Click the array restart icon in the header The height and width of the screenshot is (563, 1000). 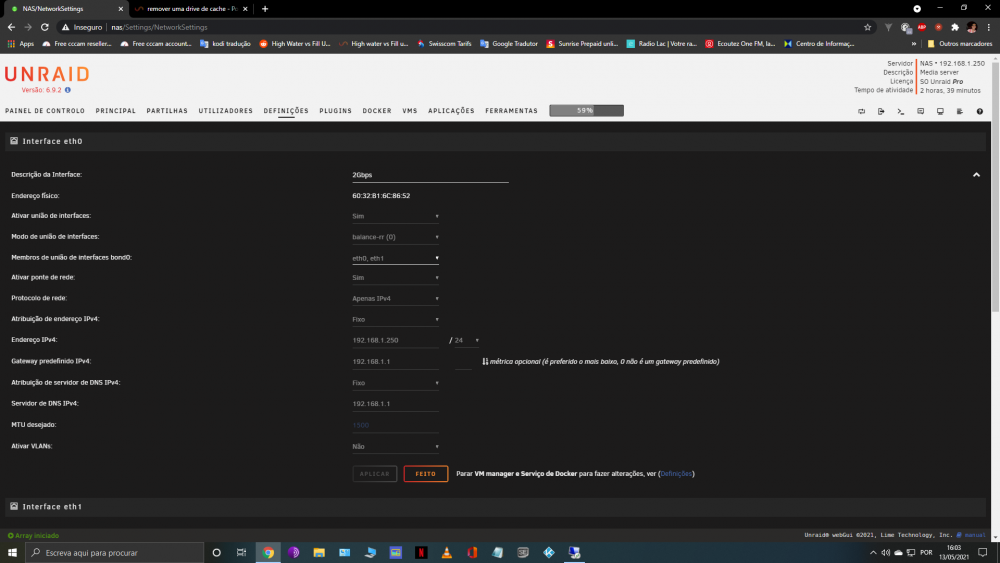(x=862, y=111)
